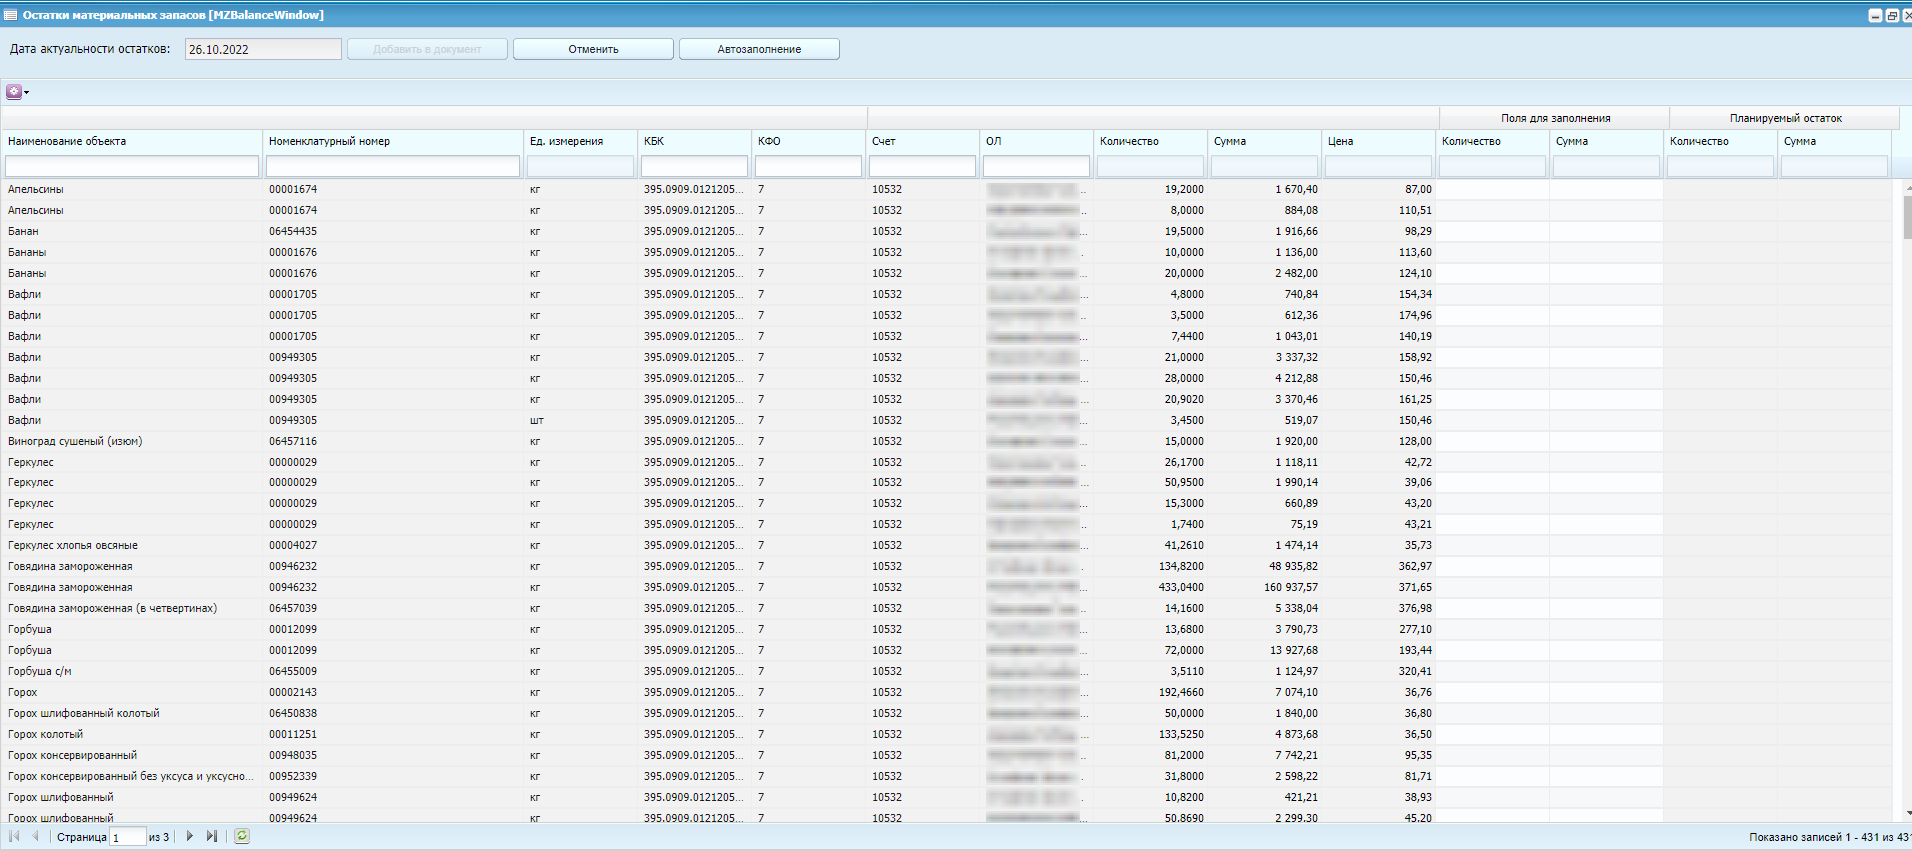
Task: Click quantity value 433,0400
Action: tap(1181, 587)
